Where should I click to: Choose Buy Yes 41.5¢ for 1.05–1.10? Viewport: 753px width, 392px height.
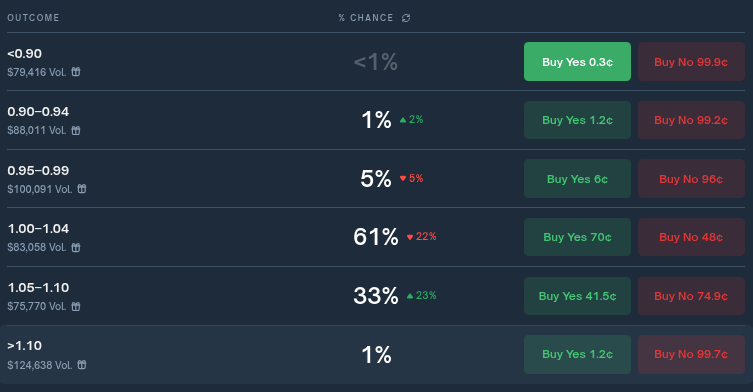pos(577,296)
